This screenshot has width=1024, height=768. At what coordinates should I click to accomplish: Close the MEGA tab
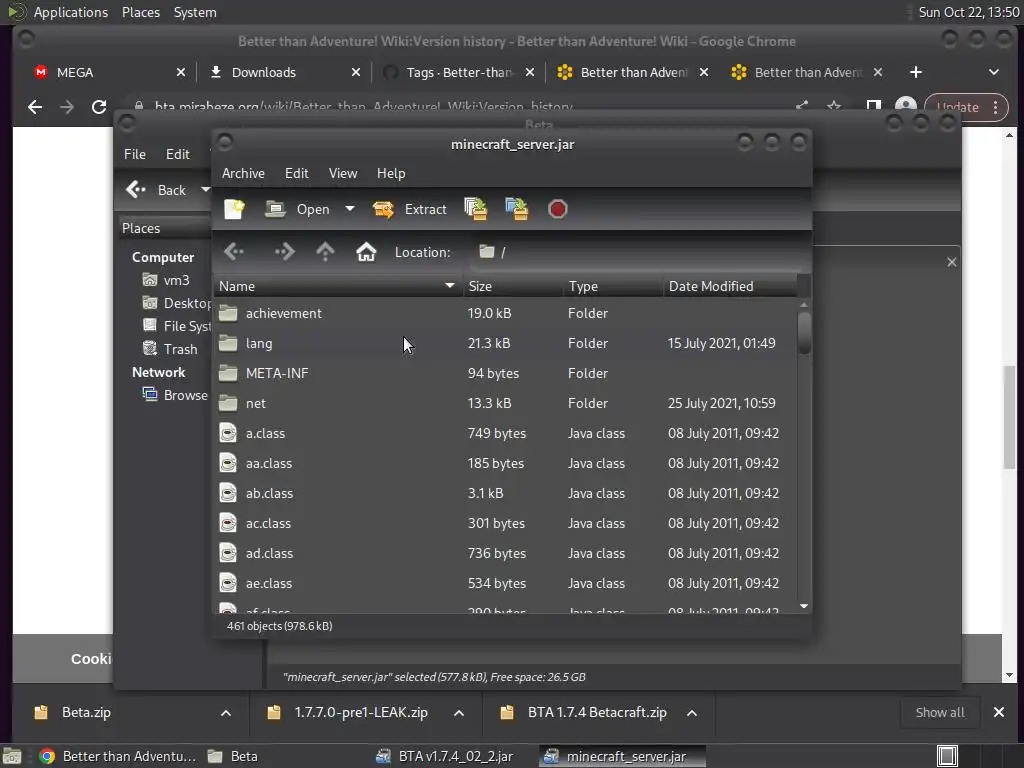[181, 72]
